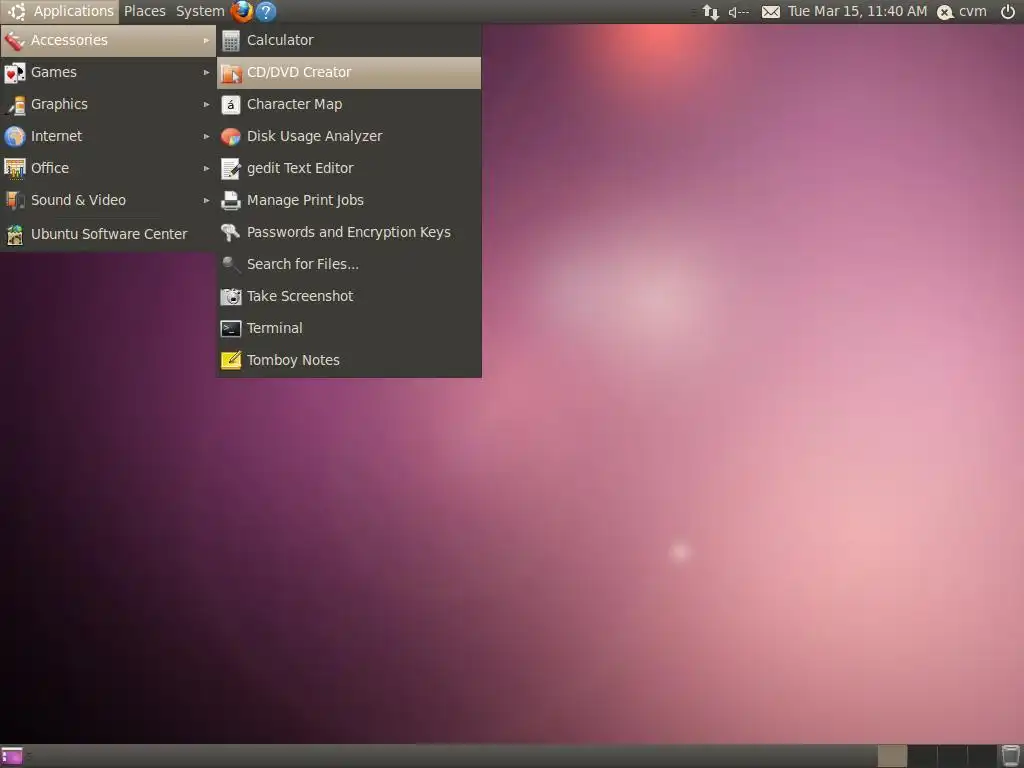The width and height of the screenshot is (1024, 768).
Task: Click the Ubuntu Software Center icon
Action: (x=14, y=234)
